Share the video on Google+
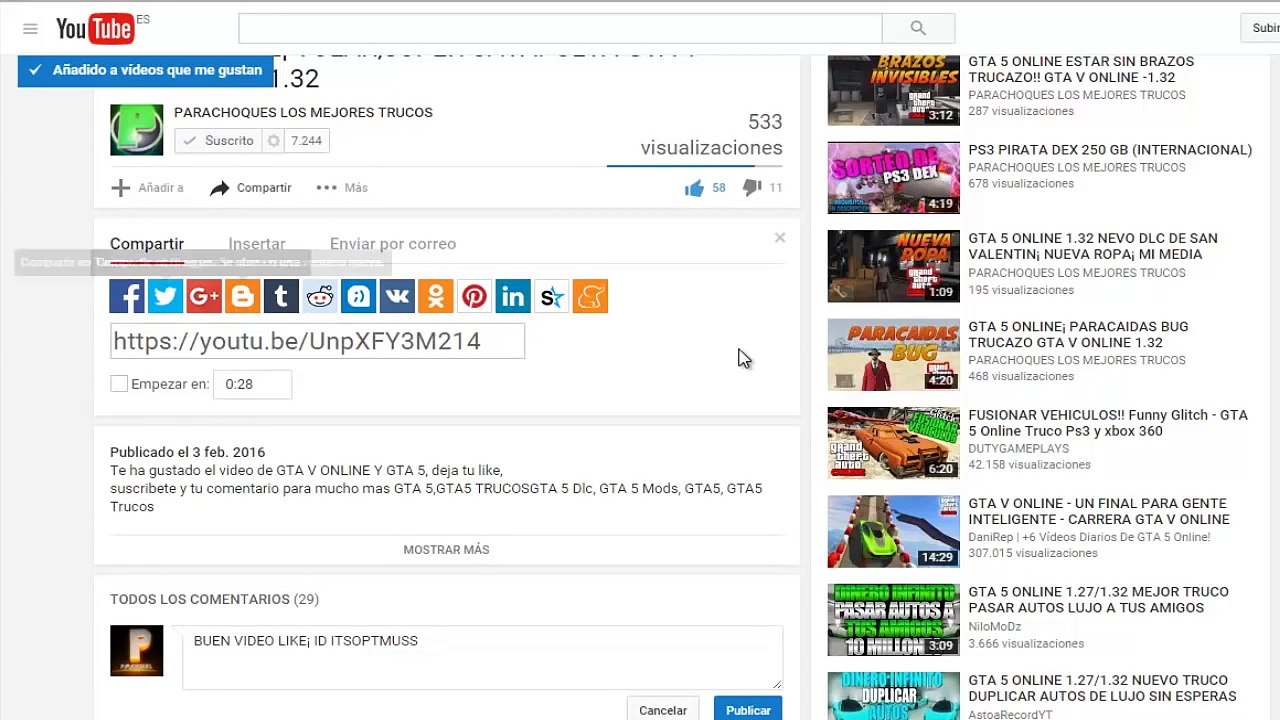1280x720 pixels. pos(204,296)
